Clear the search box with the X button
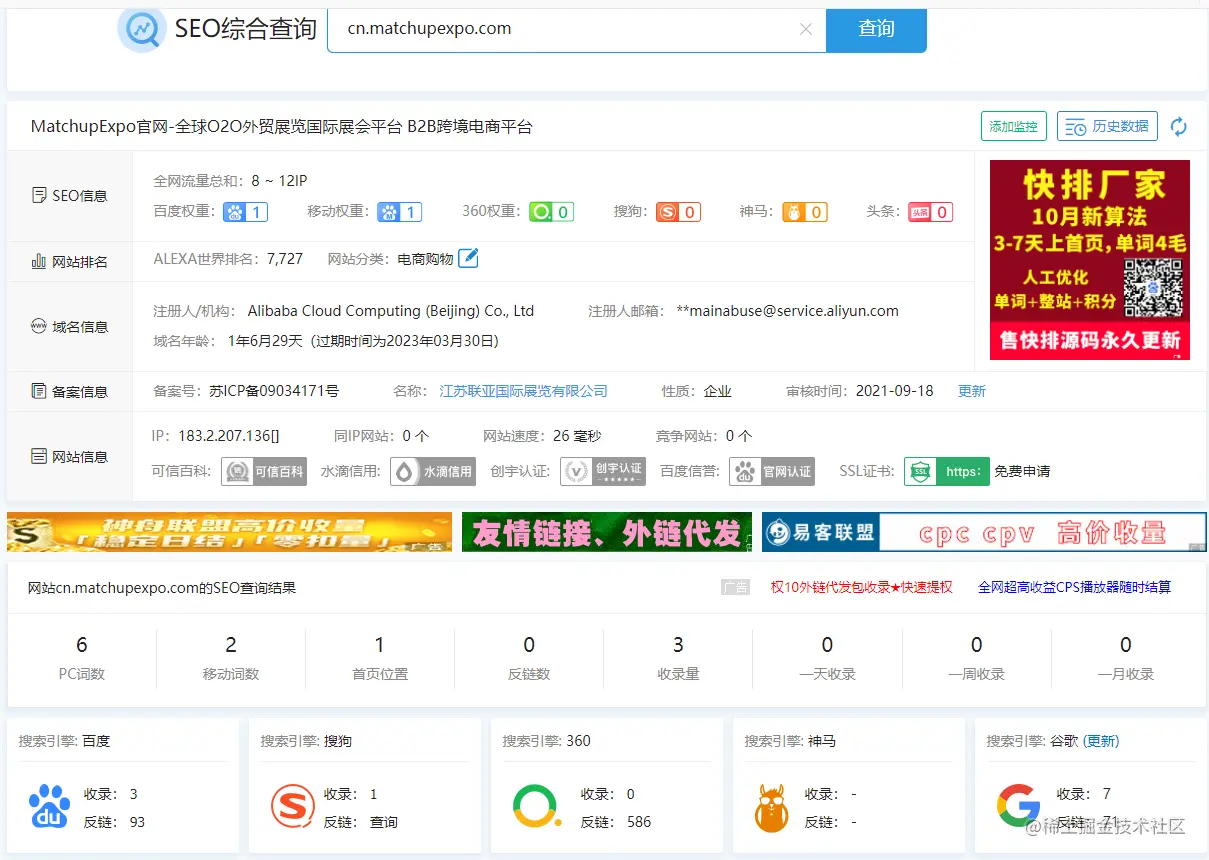The width and height of the screenshot is (1209, 860). [x=806, y=29]
